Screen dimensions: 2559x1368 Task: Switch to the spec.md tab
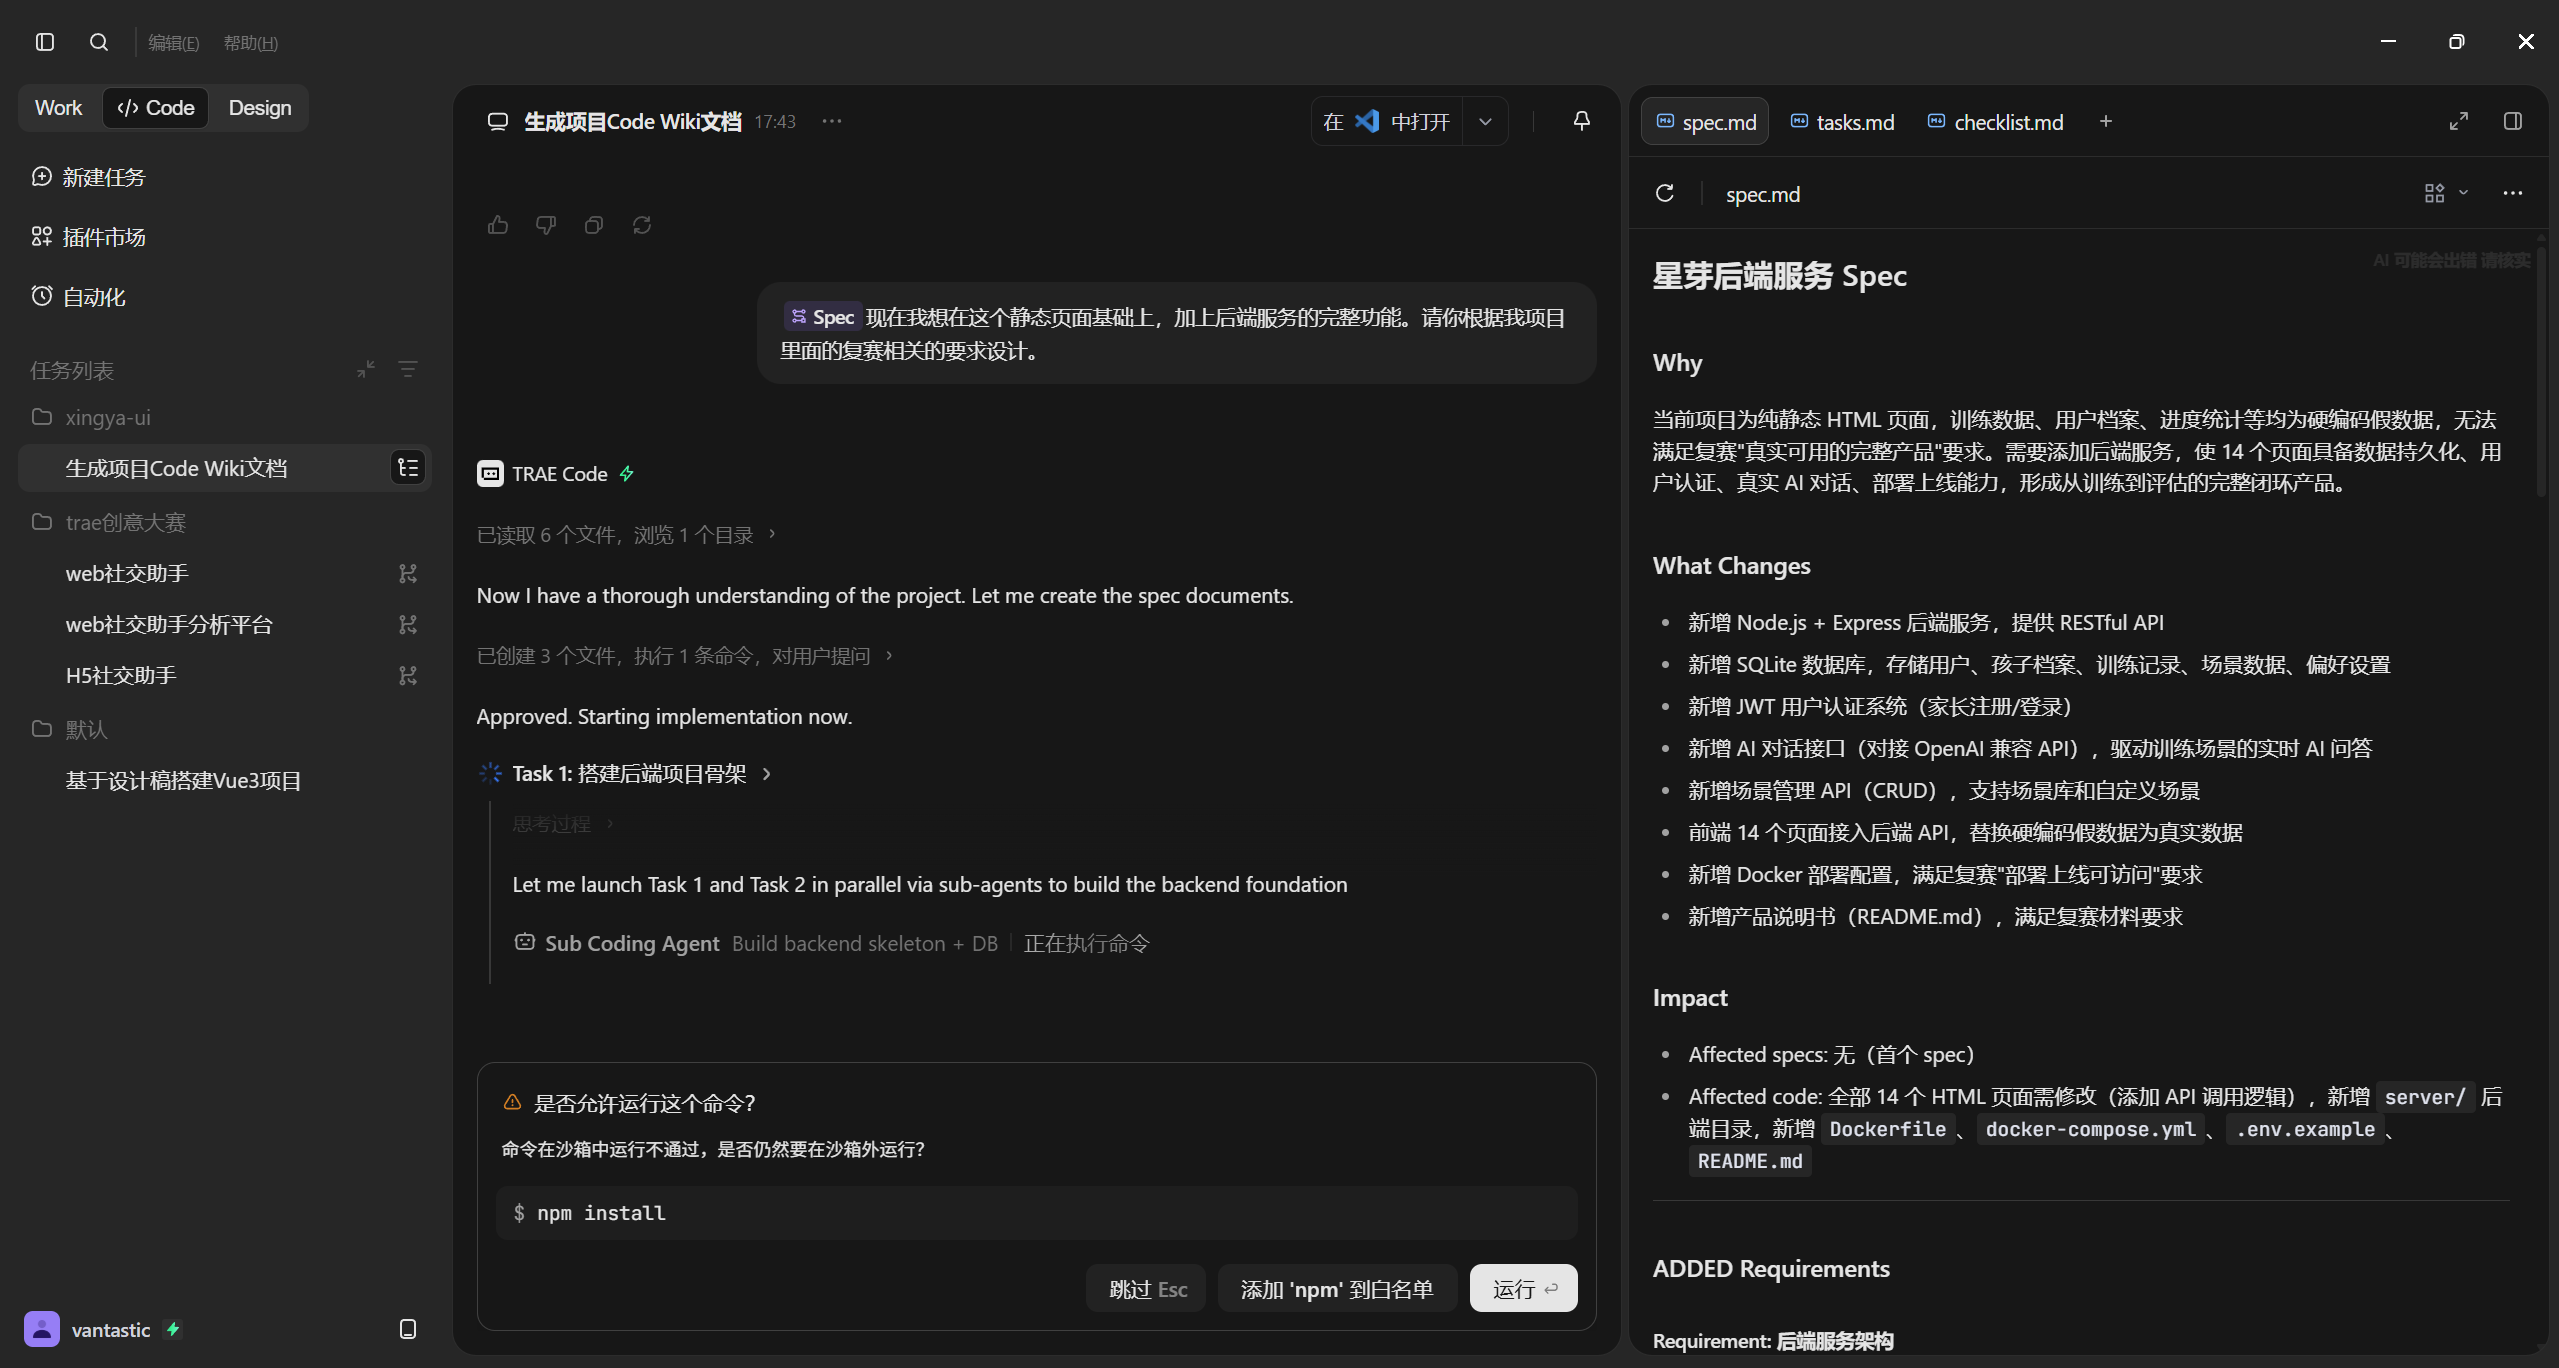[x=1705, y=121]
